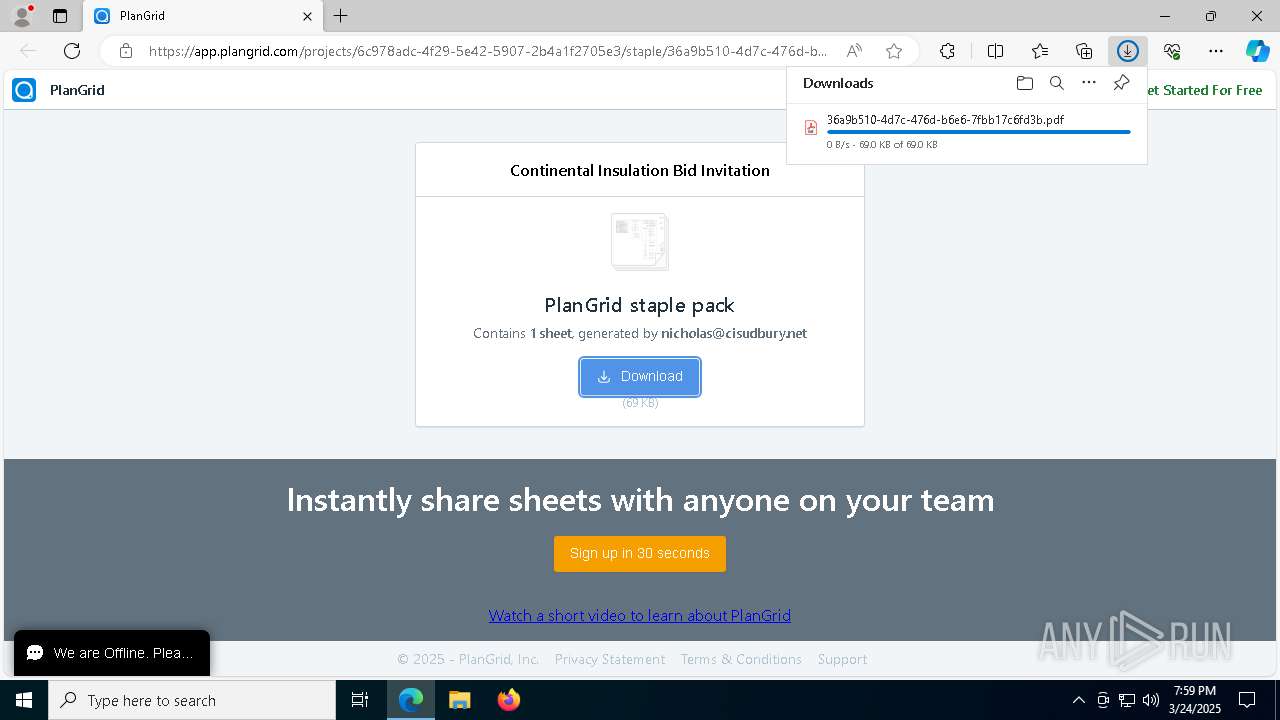
Task: Open network settings tray icon
Action: click(x=1126, y=700)
